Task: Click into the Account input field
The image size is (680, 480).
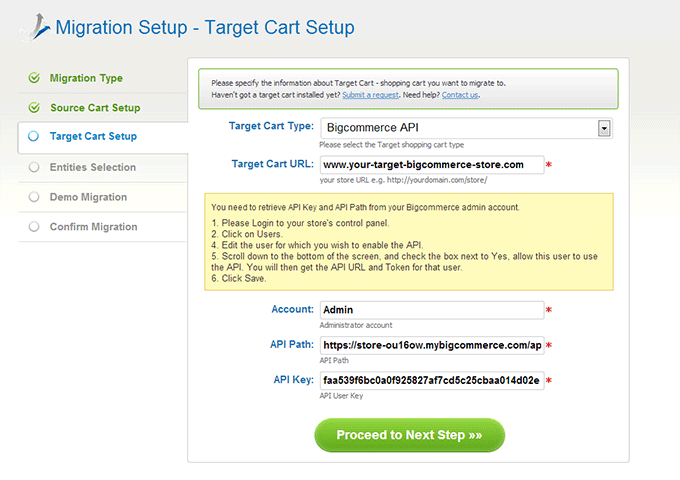Action: coord(432,310)
